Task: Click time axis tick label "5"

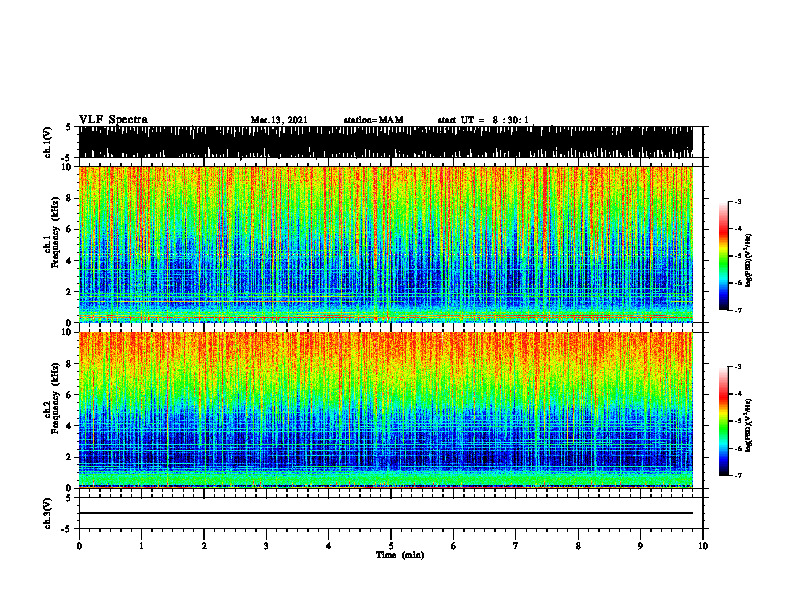Action: point(391,546)
